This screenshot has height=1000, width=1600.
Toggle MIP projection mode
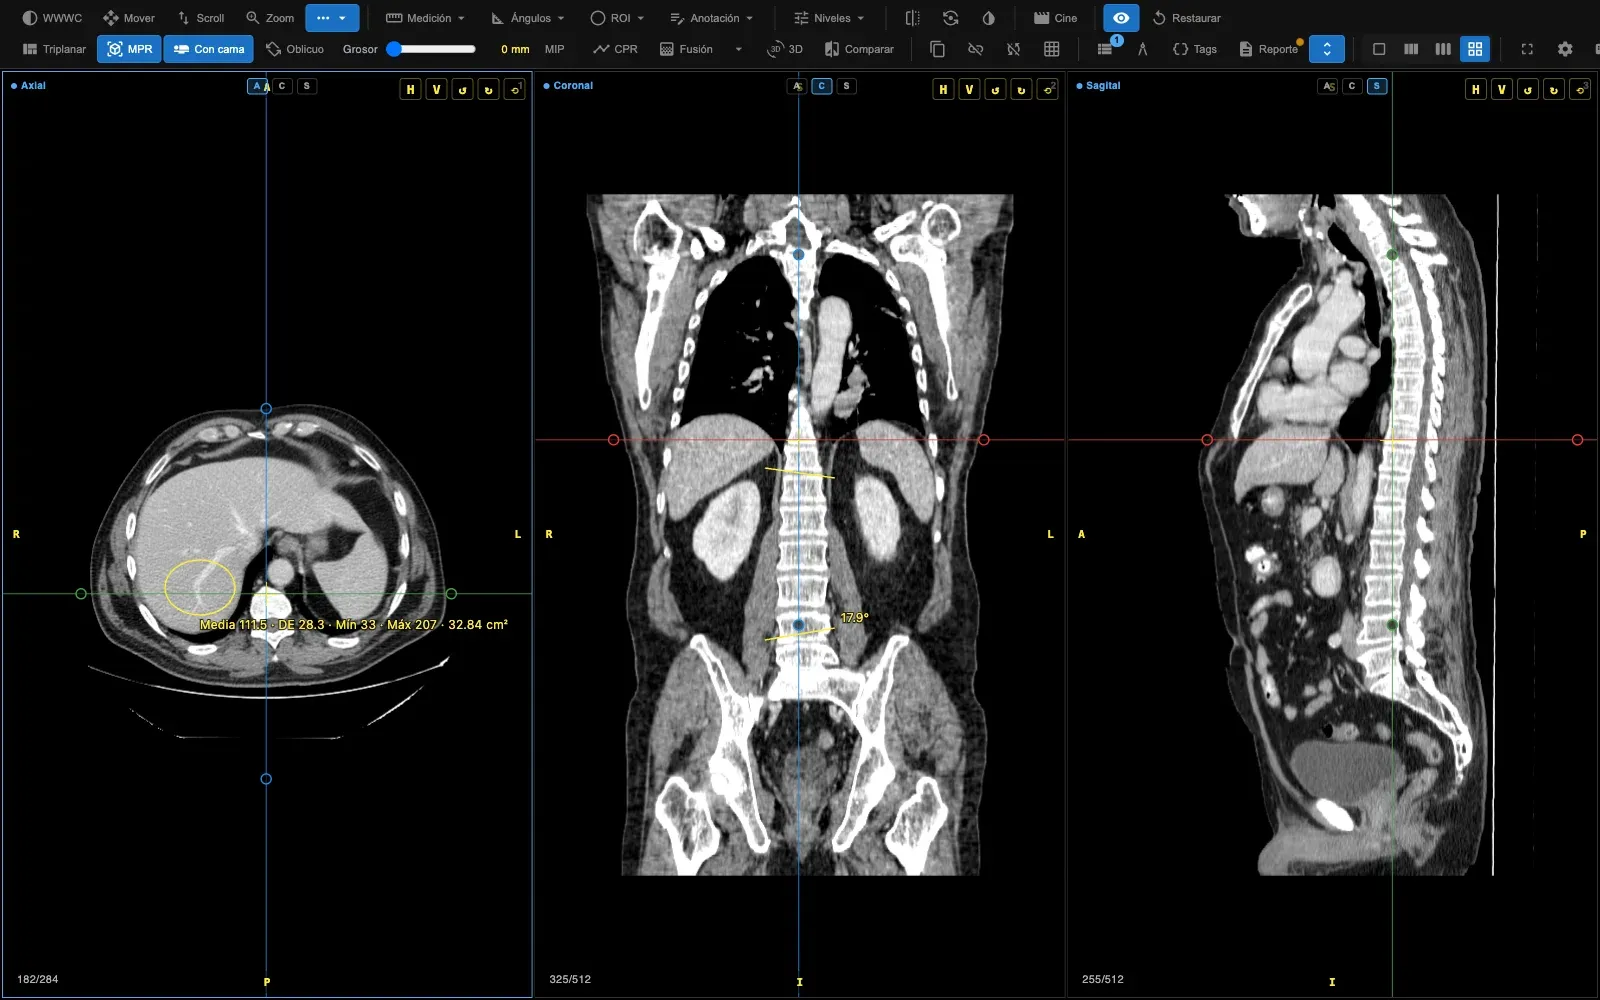pyautogui.click(x=554, y=49)
